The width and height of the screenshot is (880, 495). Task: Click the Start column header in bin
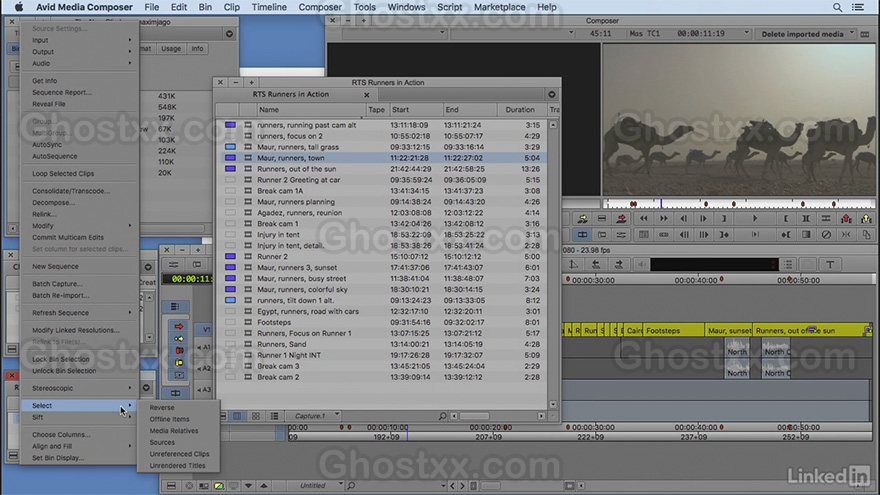tap(414, 109)
